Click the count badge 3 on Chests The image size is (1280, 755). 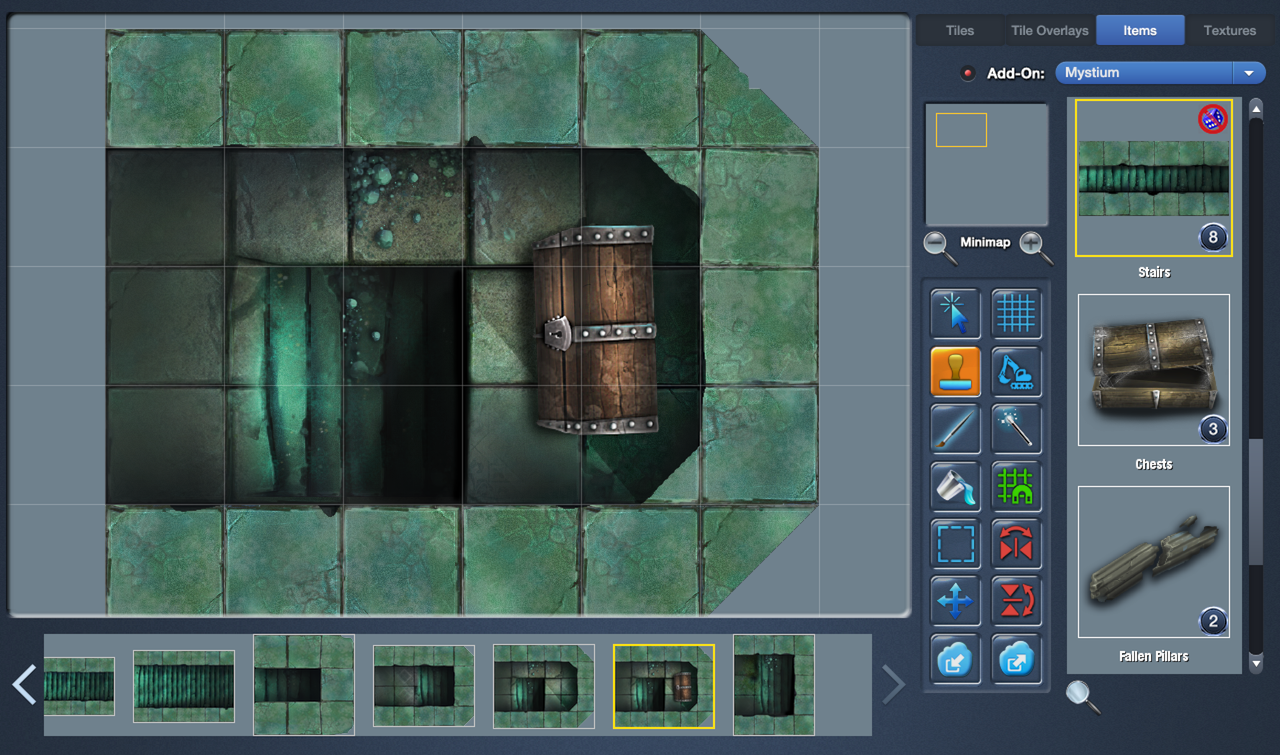[1213, 430]
